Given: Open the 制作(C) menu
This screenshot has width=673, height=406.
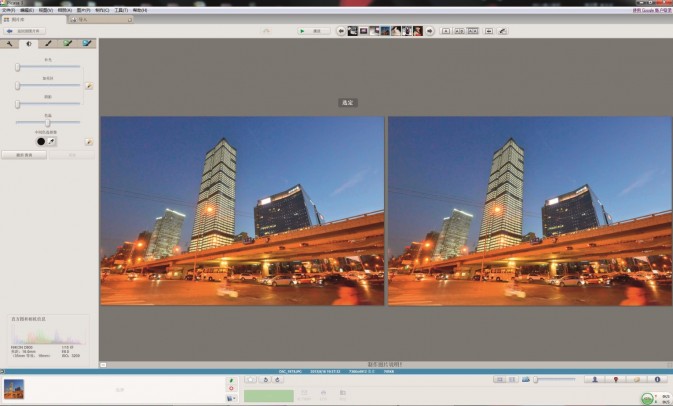Looking at the screenshot, I should pos(102,10).
